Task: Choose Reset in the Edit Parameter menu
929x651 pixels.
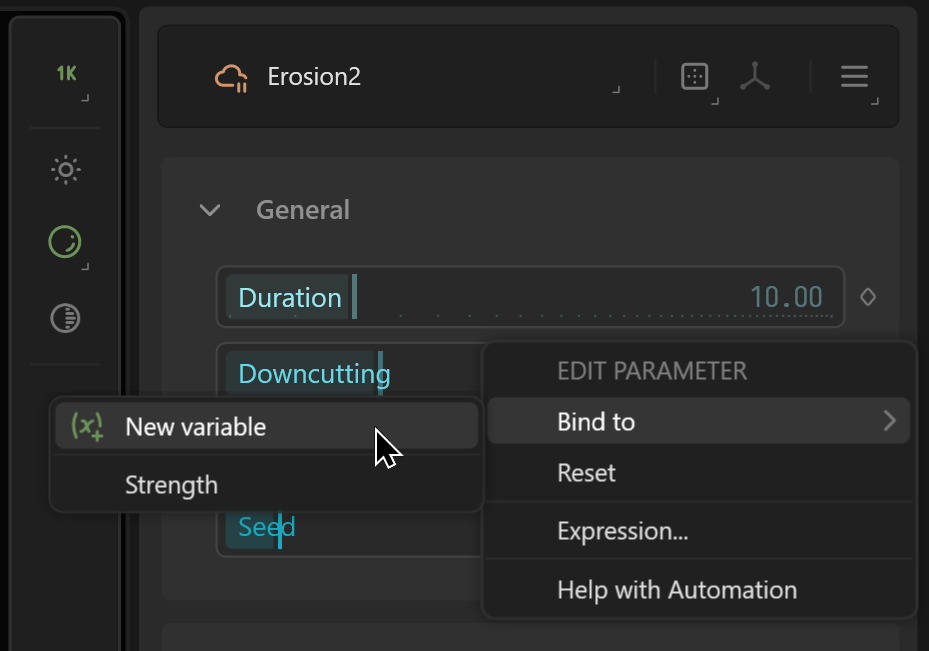Action: (586, 473)
